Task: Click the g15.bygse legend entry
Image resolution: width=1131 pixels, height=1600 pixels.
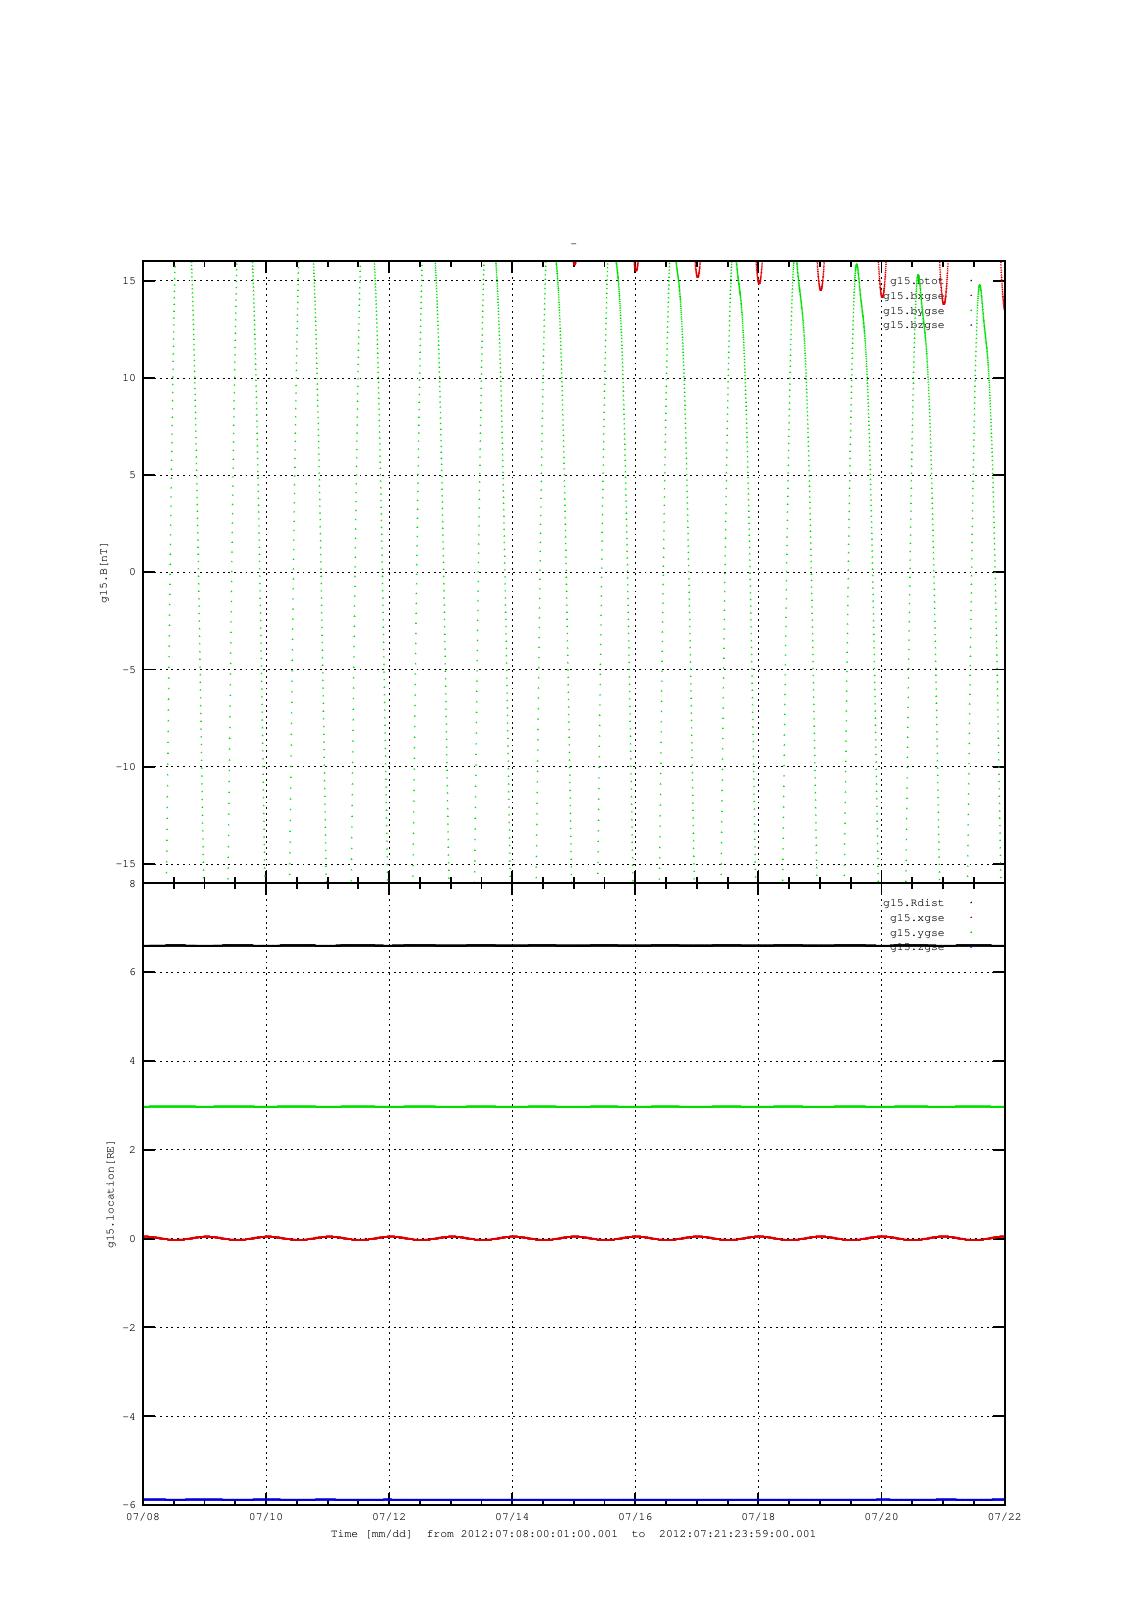Action: [913, 311]
